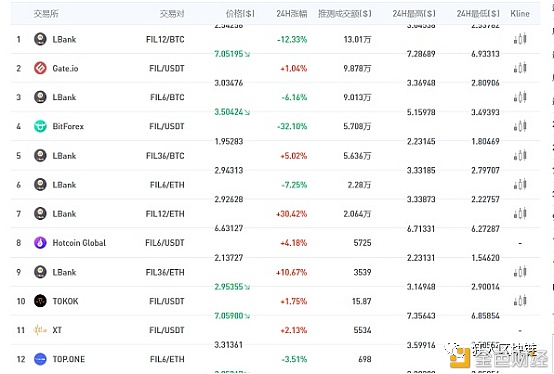This screenshot has height=374, width=554.
Task: Open Kline chart for LBank FIL36/ETH
Action: click(520, 272)
